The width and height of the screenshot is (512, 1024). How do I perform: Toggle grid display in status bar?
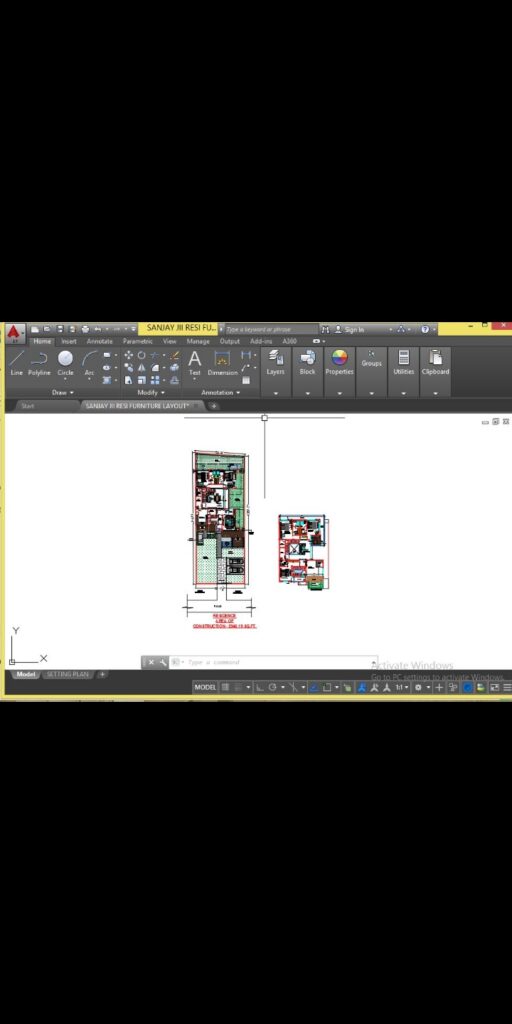point(225,687)
